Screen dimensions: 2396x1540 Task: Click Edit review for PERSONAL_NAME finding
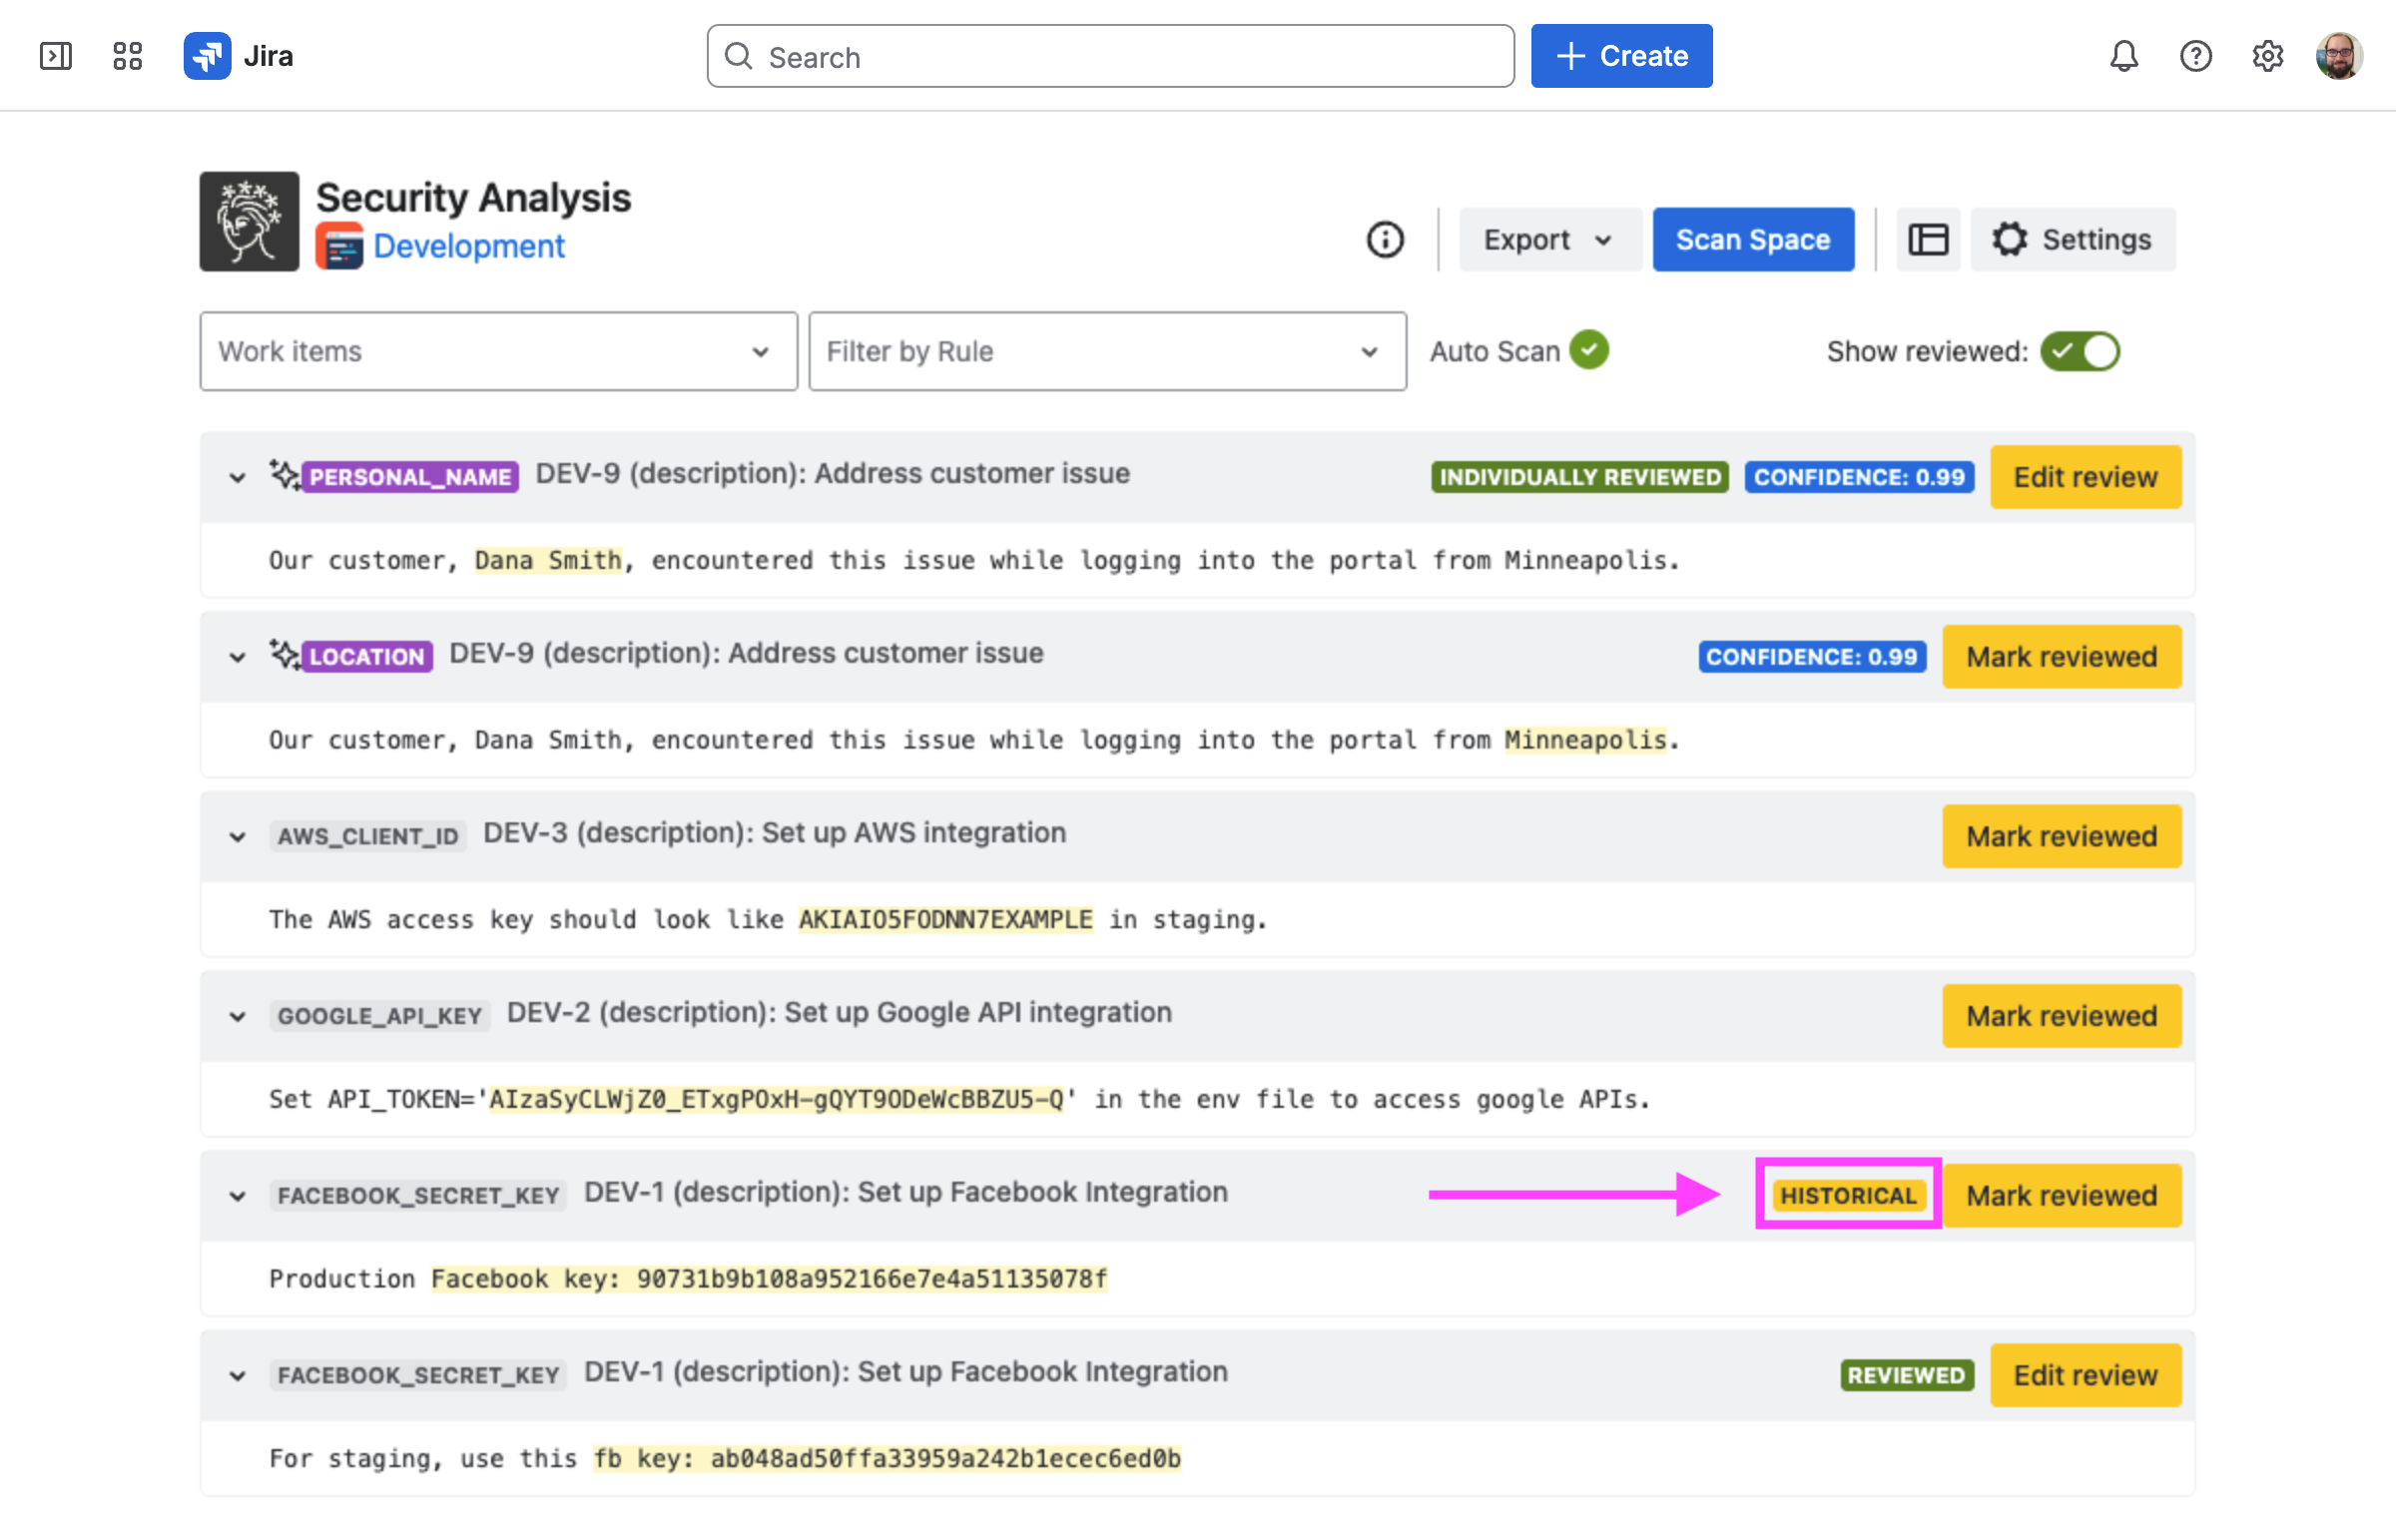pyautogui.click(x=2085, y=477)
